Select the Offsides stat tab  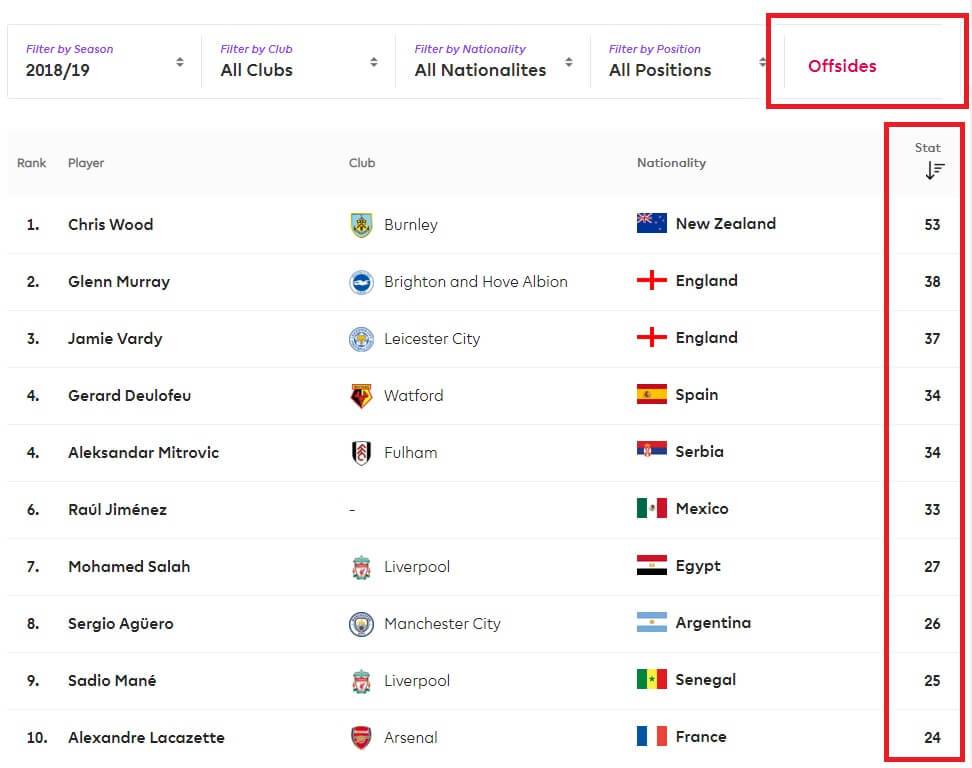(x=842, y=66)
